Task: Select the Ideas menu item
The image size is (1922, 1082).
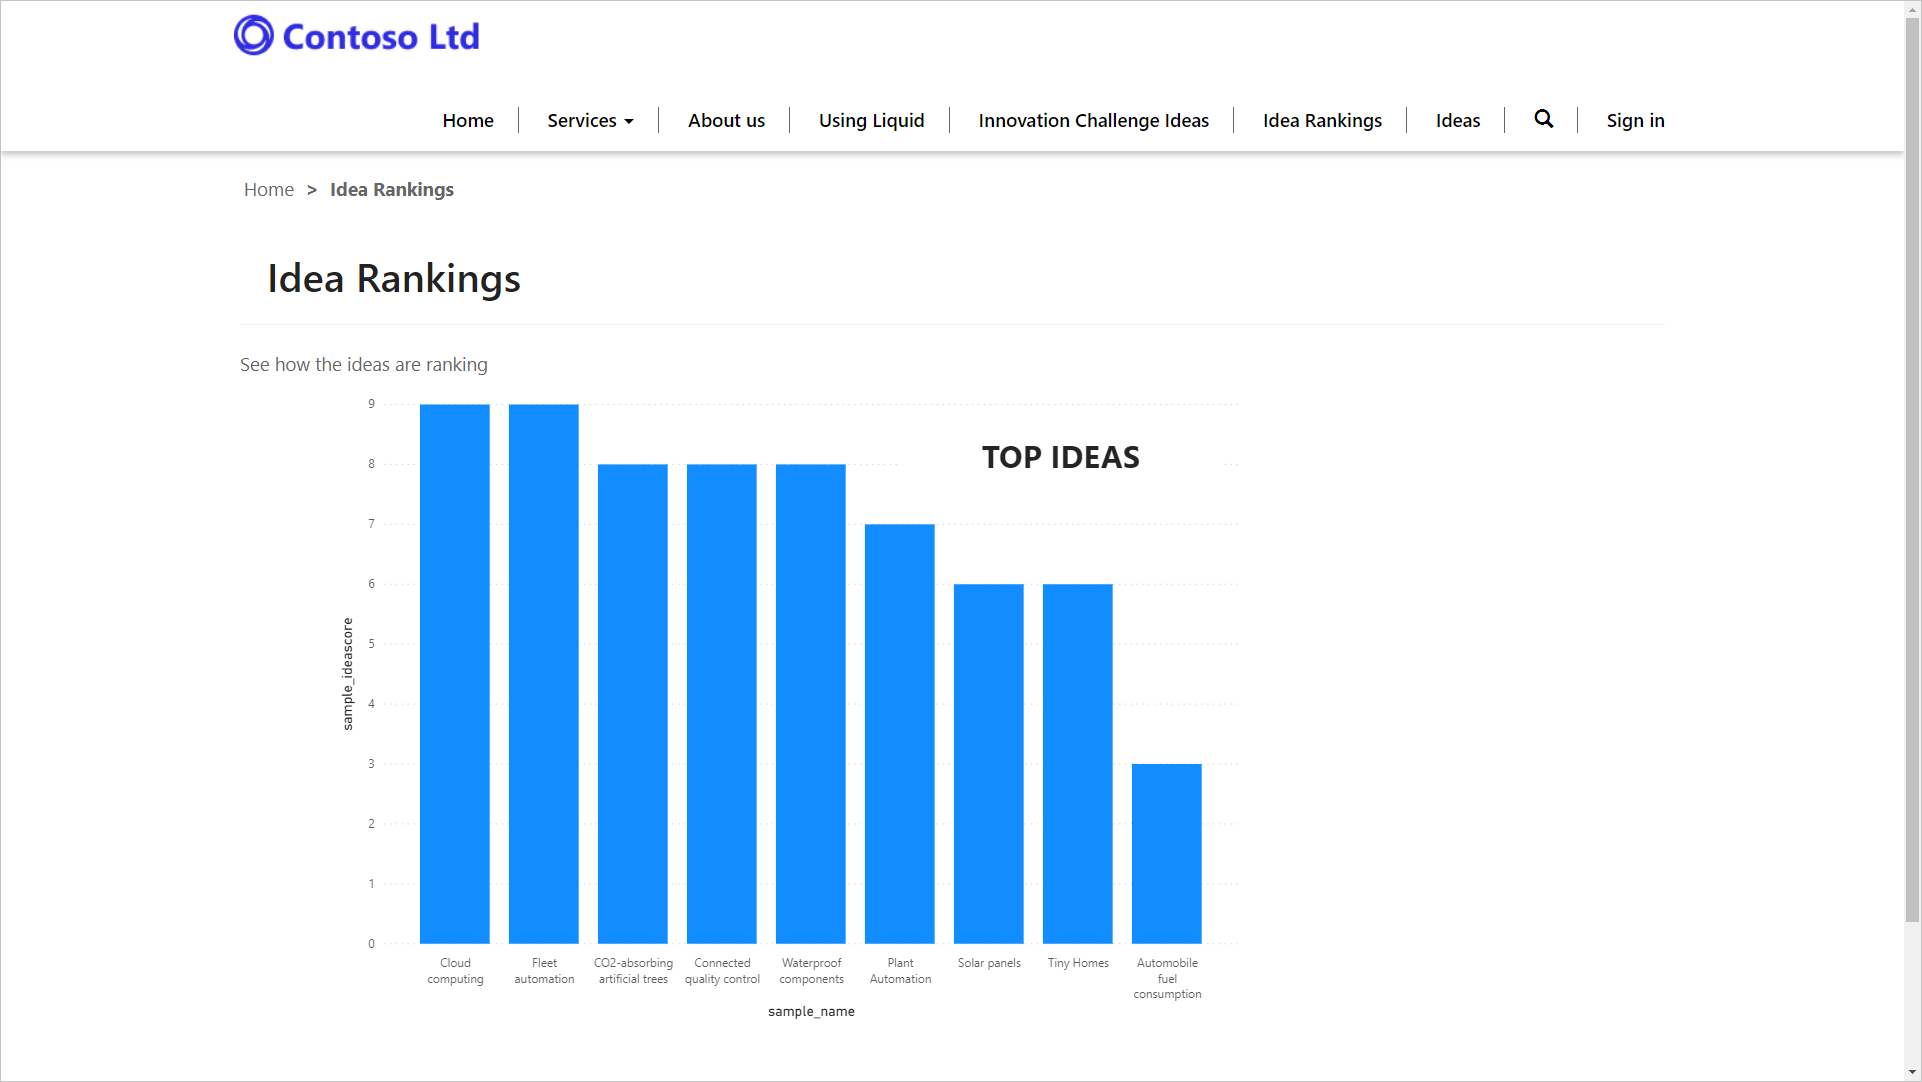Action: coord(1457,120)
